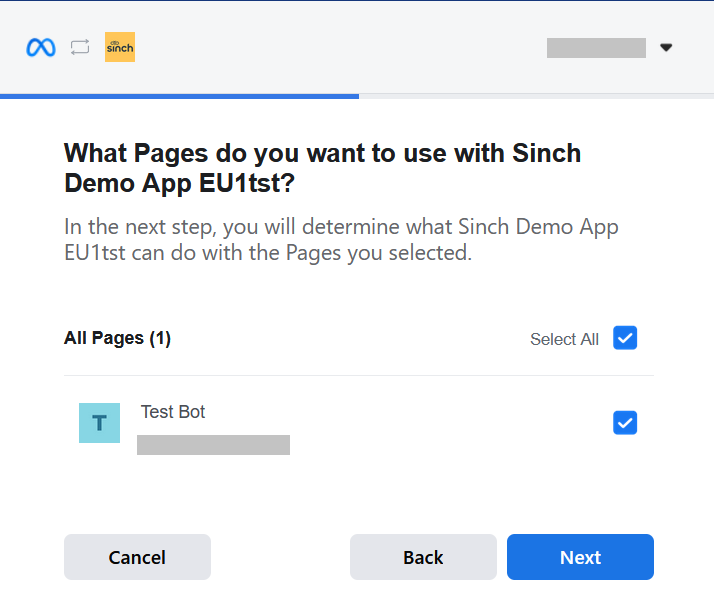Click the greyed-out account name in header
This screenshot has height=591, width=714.
pyautogui.click(x=596, y=48)
